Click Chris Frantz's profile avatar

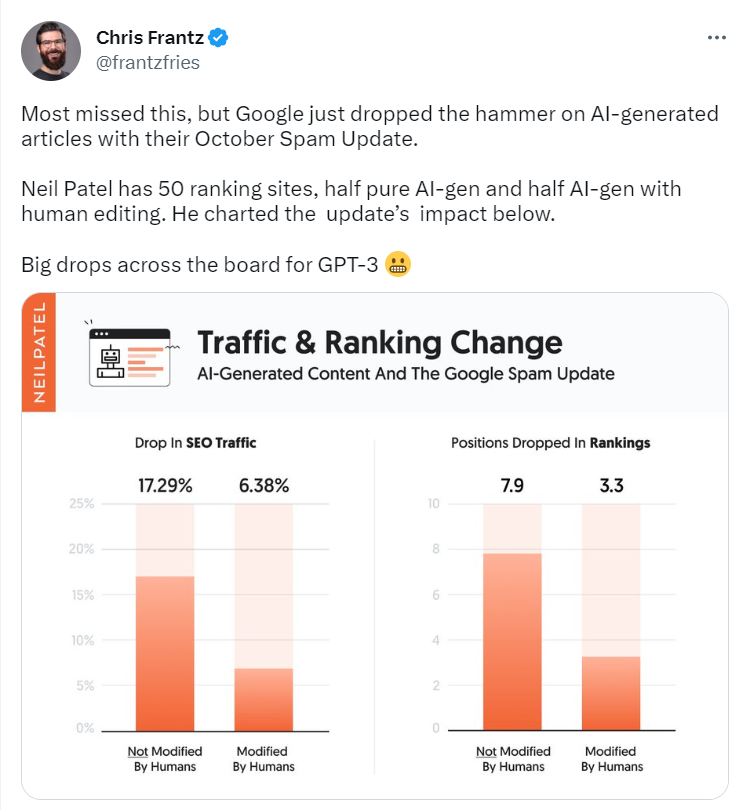(x=51, y=51)
